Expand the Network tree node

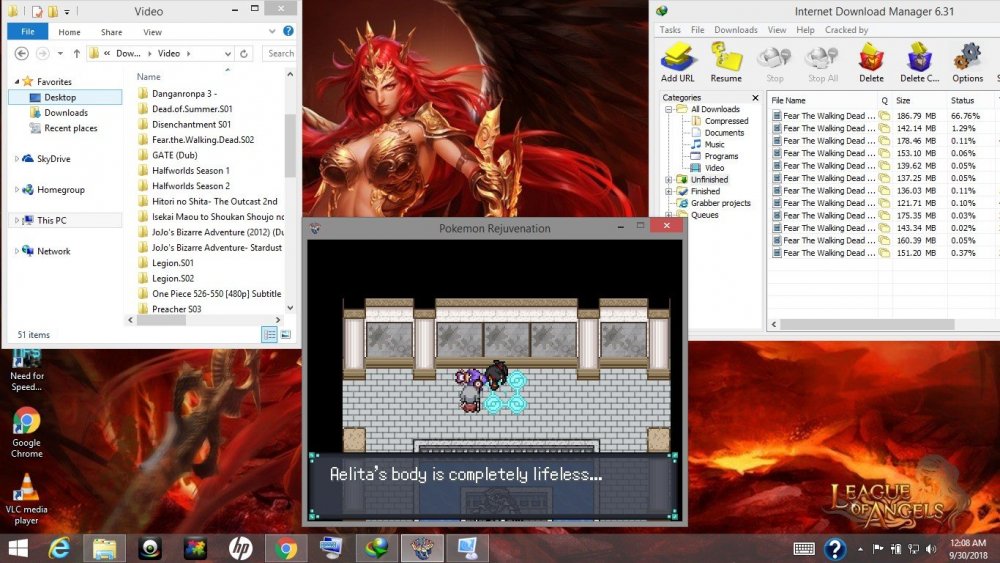pos(17,251)
